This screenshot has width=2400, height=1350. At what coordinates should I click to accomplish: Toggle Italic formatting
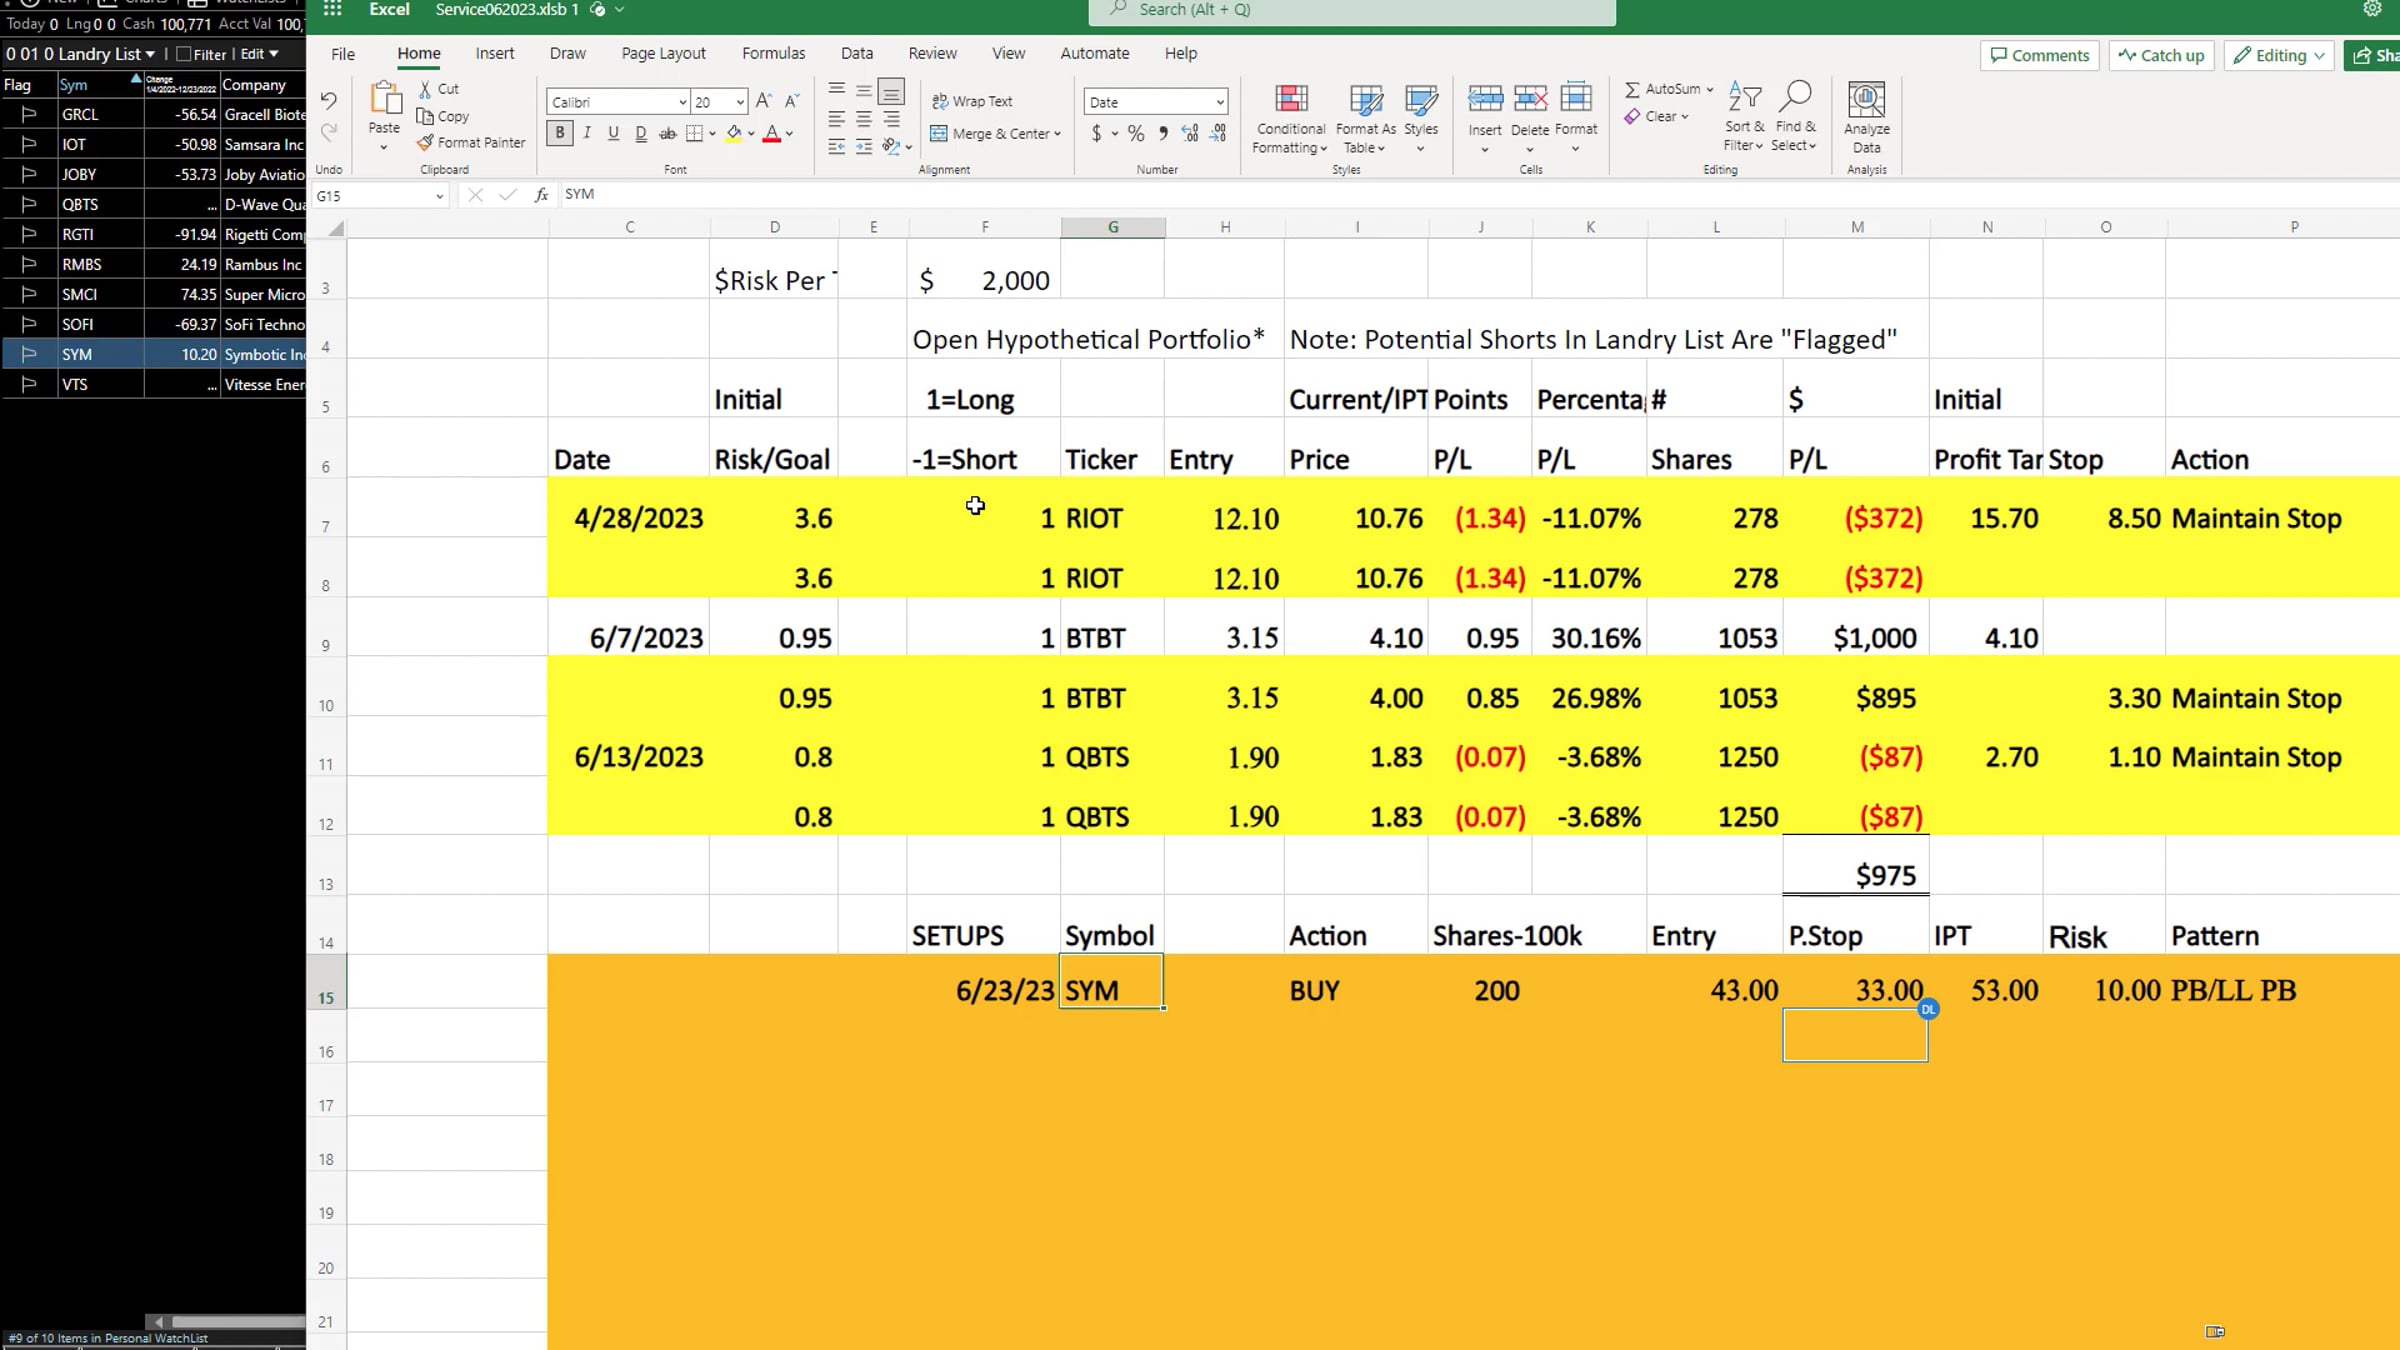(x=587, y=133)
